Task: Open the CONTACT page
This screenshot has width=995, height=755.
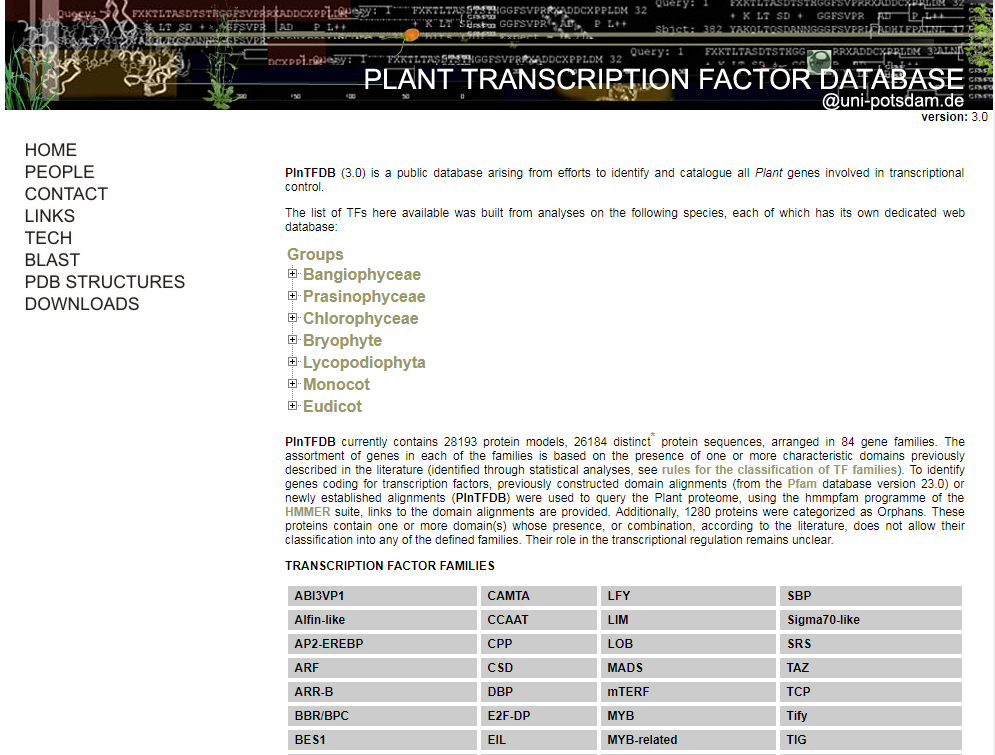Action: click(x=67, y=194)
